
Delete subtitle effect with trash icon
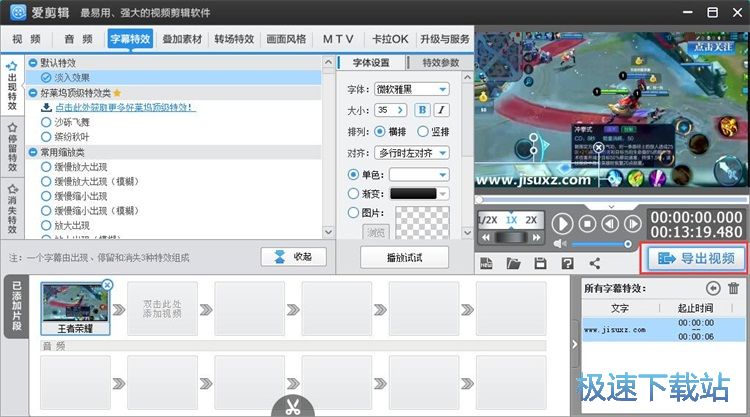[x=733, y=288]
